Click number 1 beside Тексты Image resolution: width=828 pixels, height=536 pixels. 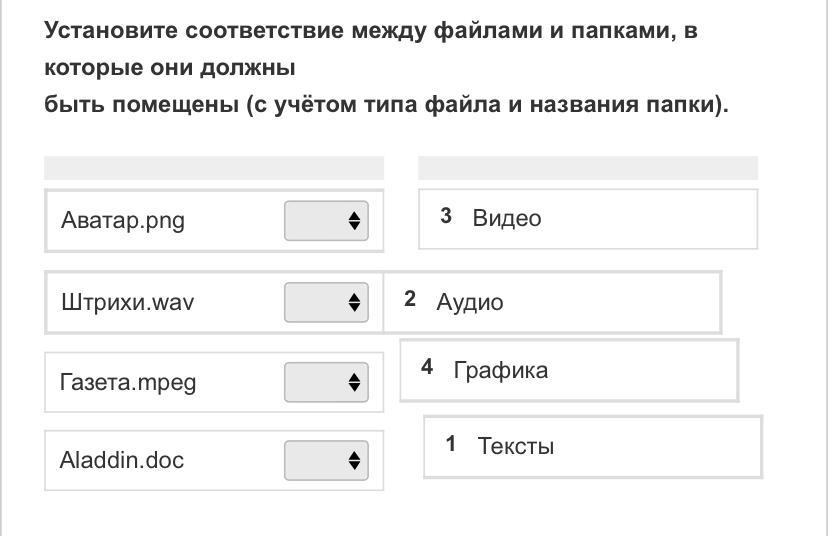pyautogui.click(x=451, y=444)
